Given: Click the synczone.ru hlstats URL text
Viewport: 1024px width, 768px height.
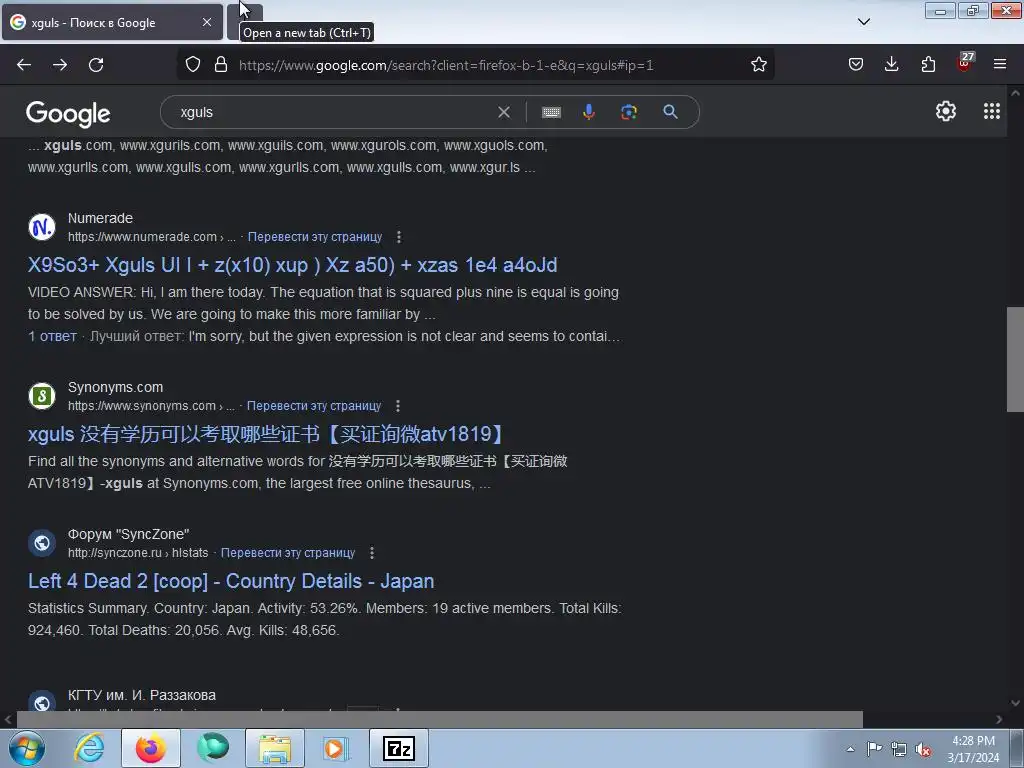Looking at the screenshot, I should coord(138,553).
